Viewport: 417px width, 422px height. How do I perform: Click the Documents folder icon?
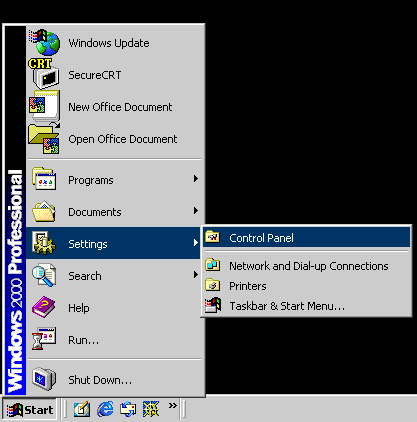click(x=44, y=211)
